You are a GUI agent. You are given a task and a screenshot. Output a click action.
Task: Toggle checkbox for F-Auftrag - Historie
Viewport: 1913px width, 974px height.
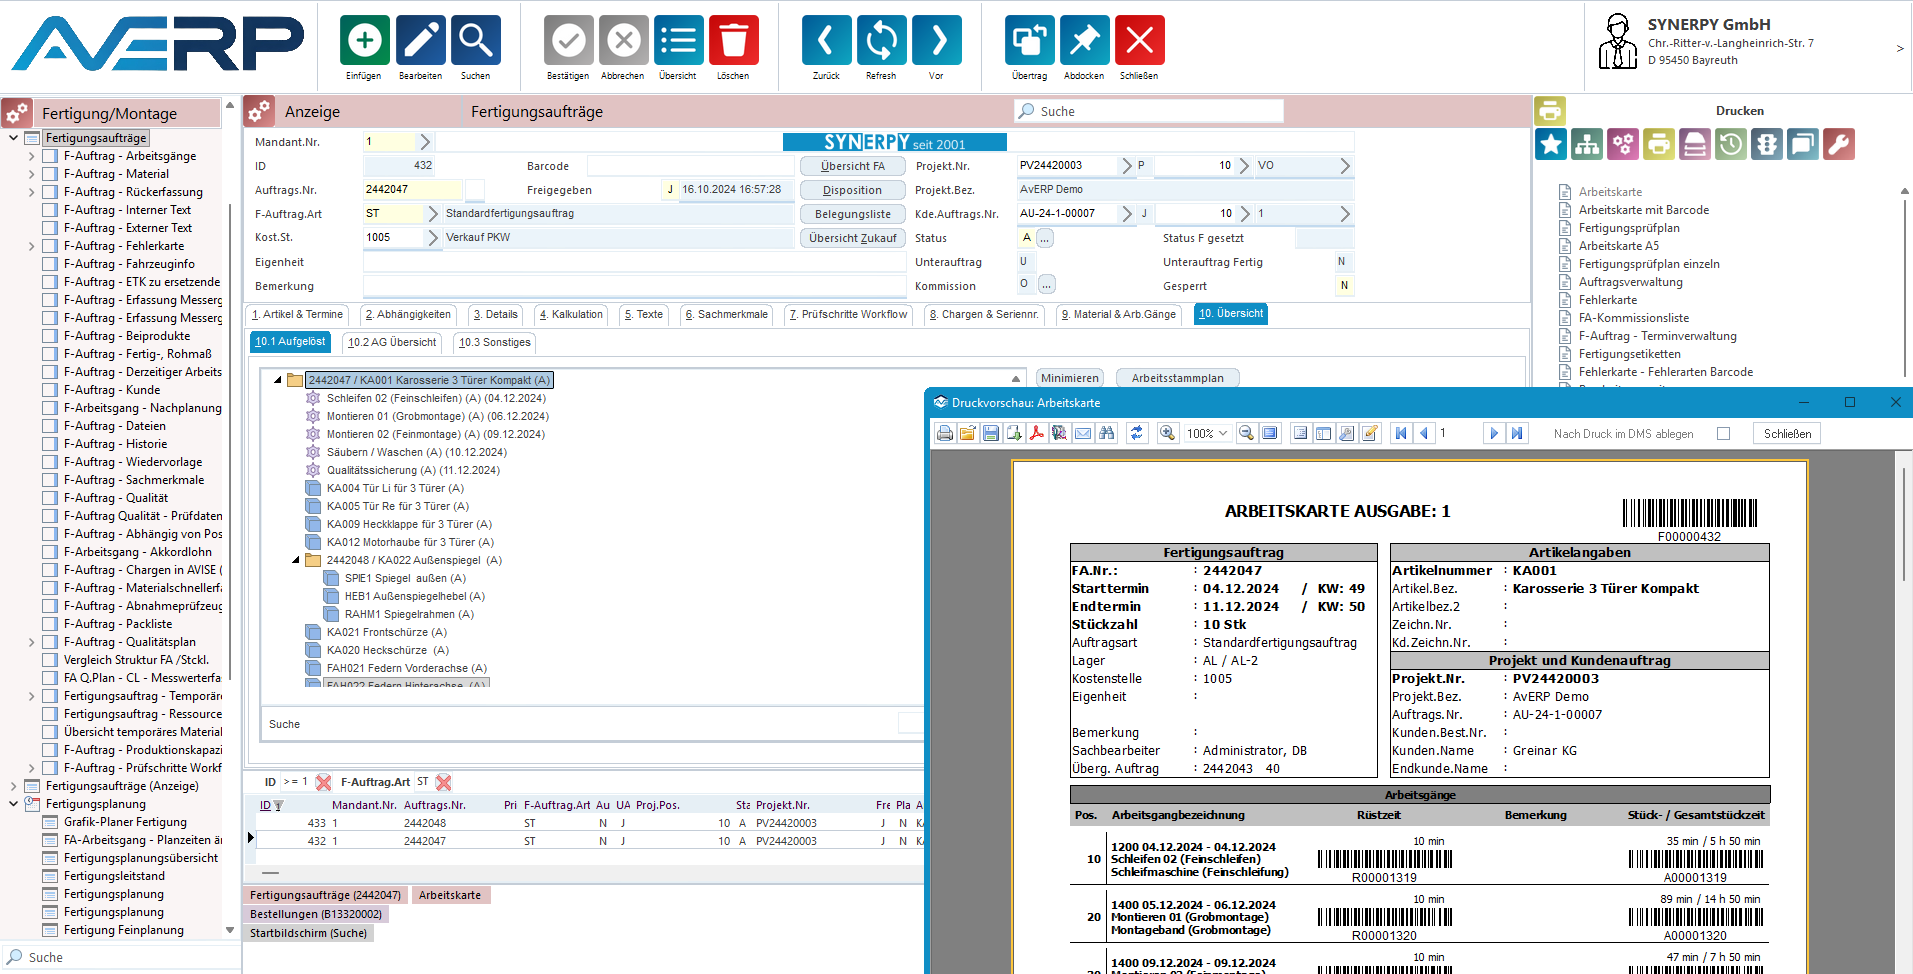(50, 444)
